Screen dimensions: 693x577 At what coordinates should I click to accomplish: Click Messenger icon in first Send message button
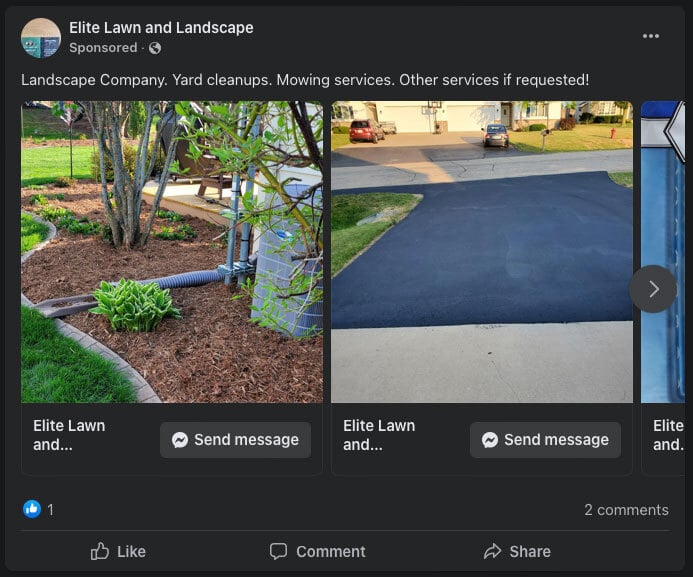(x=180, y=440)
